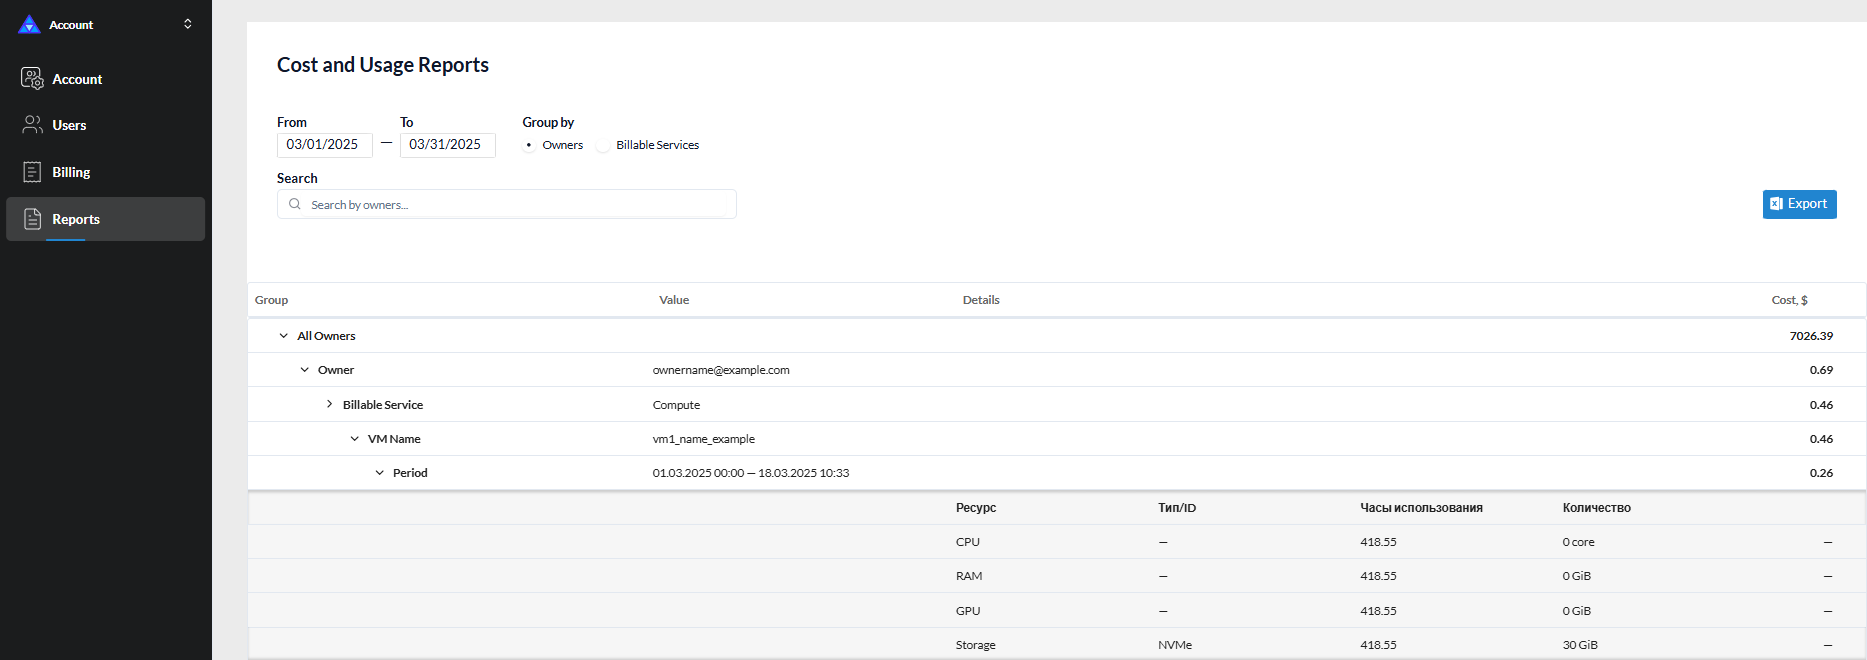Click the Users people icon
This screenshot has height=660, width=1867.
32,125
